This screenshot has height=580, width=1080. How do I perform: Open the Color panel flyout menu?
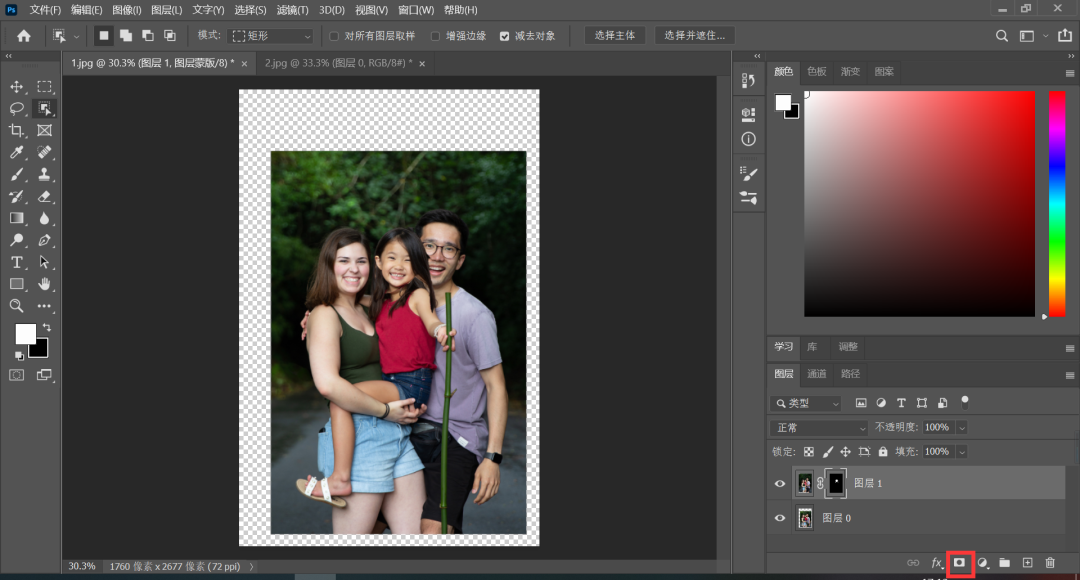tap(1070, 73)
